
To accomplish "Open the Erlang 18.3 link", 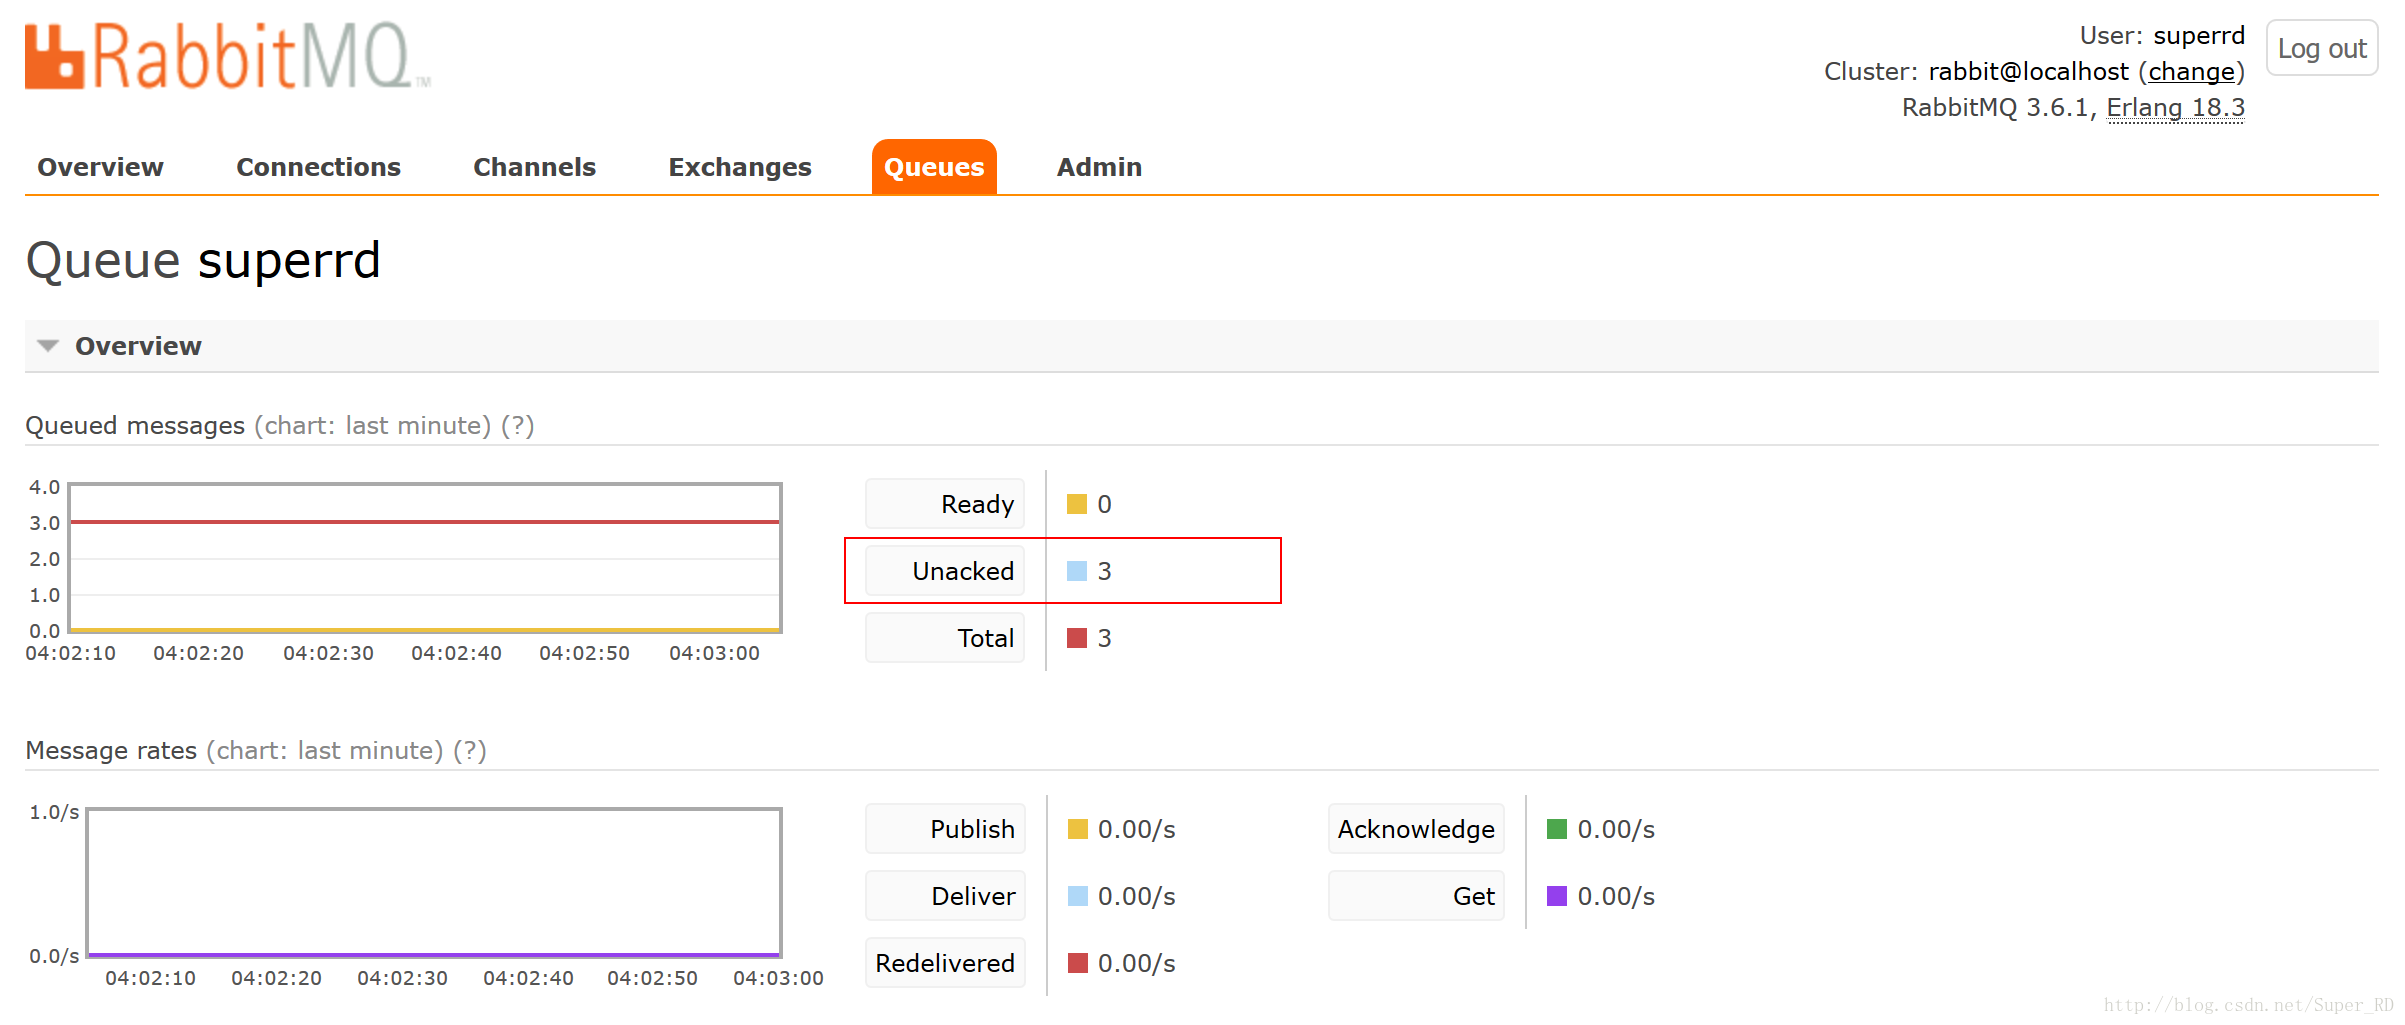I will [2175, 108].
